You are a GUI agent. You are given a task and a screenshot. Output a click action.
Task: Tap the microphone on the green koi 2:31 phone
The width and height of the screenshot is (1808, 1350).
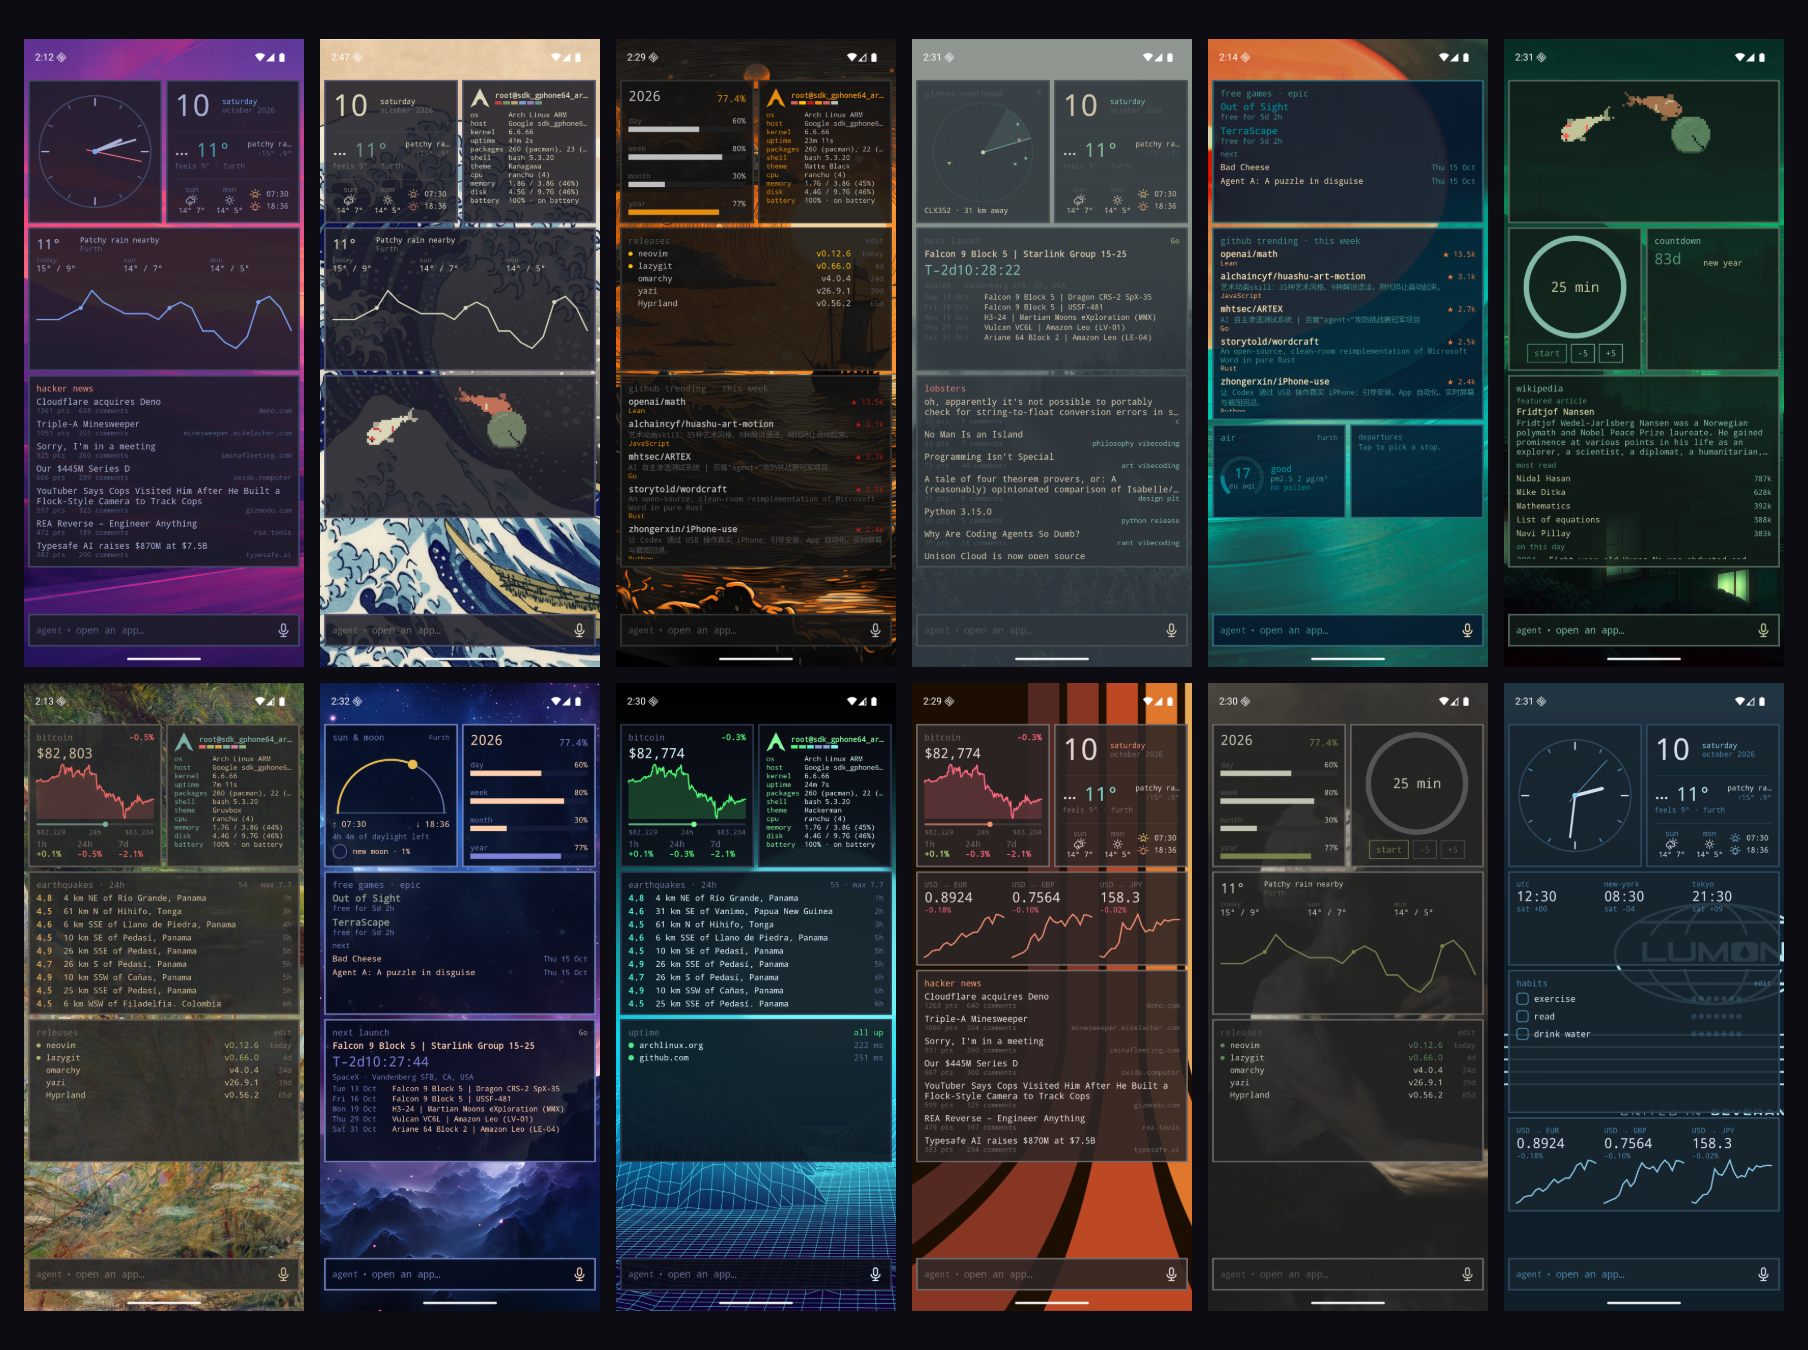click(1763, 630)
